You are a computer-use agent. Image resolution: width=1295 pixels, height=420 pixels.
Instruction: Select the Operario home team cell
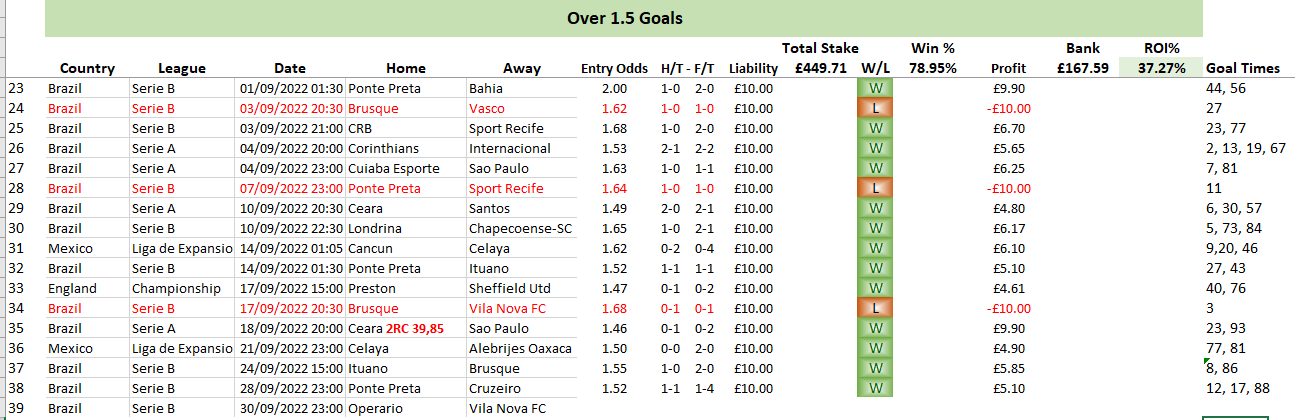405,408
